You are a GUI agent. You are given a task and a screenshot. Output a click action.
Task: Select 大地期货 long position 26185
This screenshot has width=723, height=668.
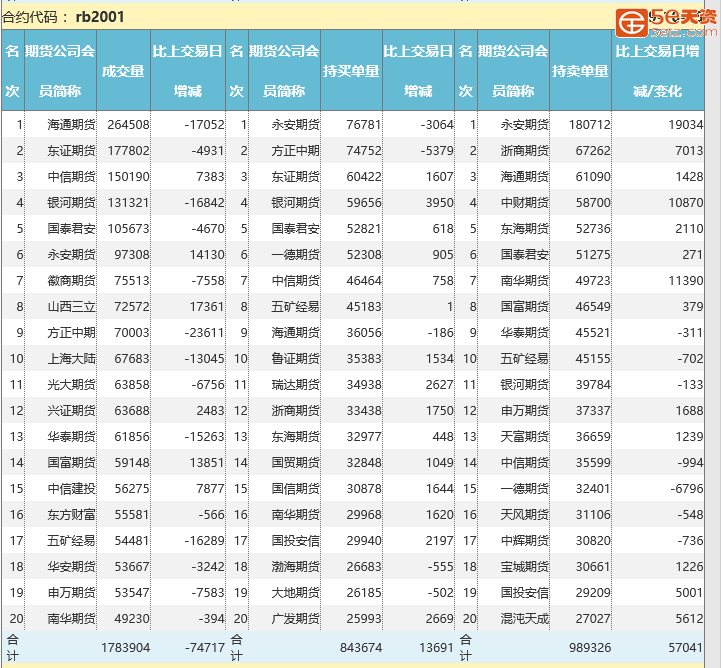pyautogui.click(x=364, y=592)
